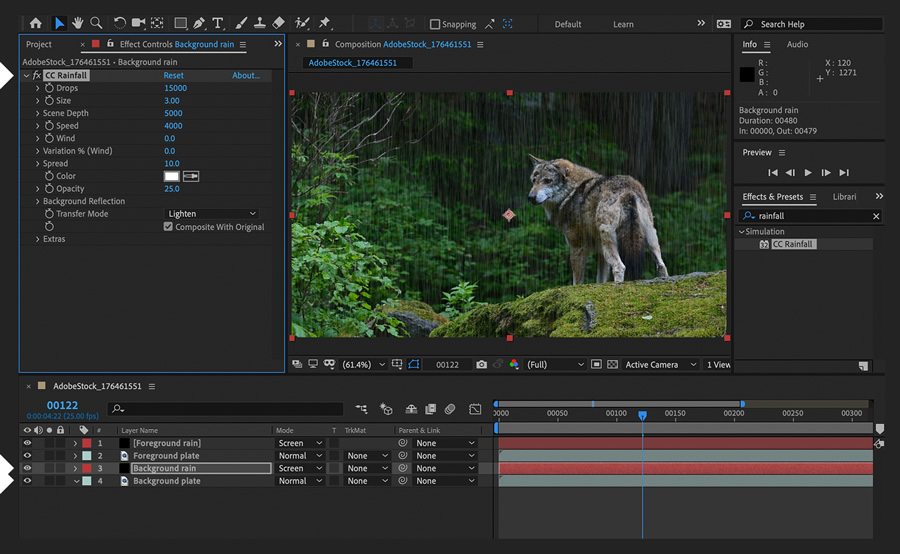Click the About link for CC Rainfall
This screenshot has height=554, width=900.
[x=245, y=76]
